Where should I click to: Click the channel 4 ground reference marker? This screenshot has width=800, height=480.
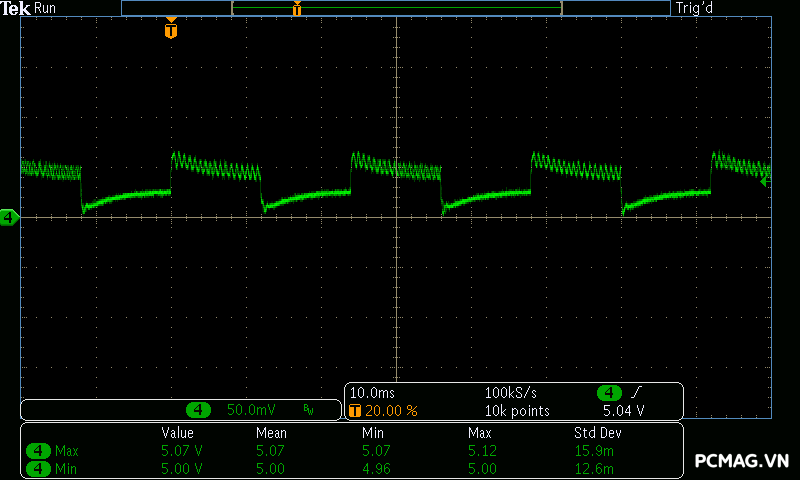9,217
